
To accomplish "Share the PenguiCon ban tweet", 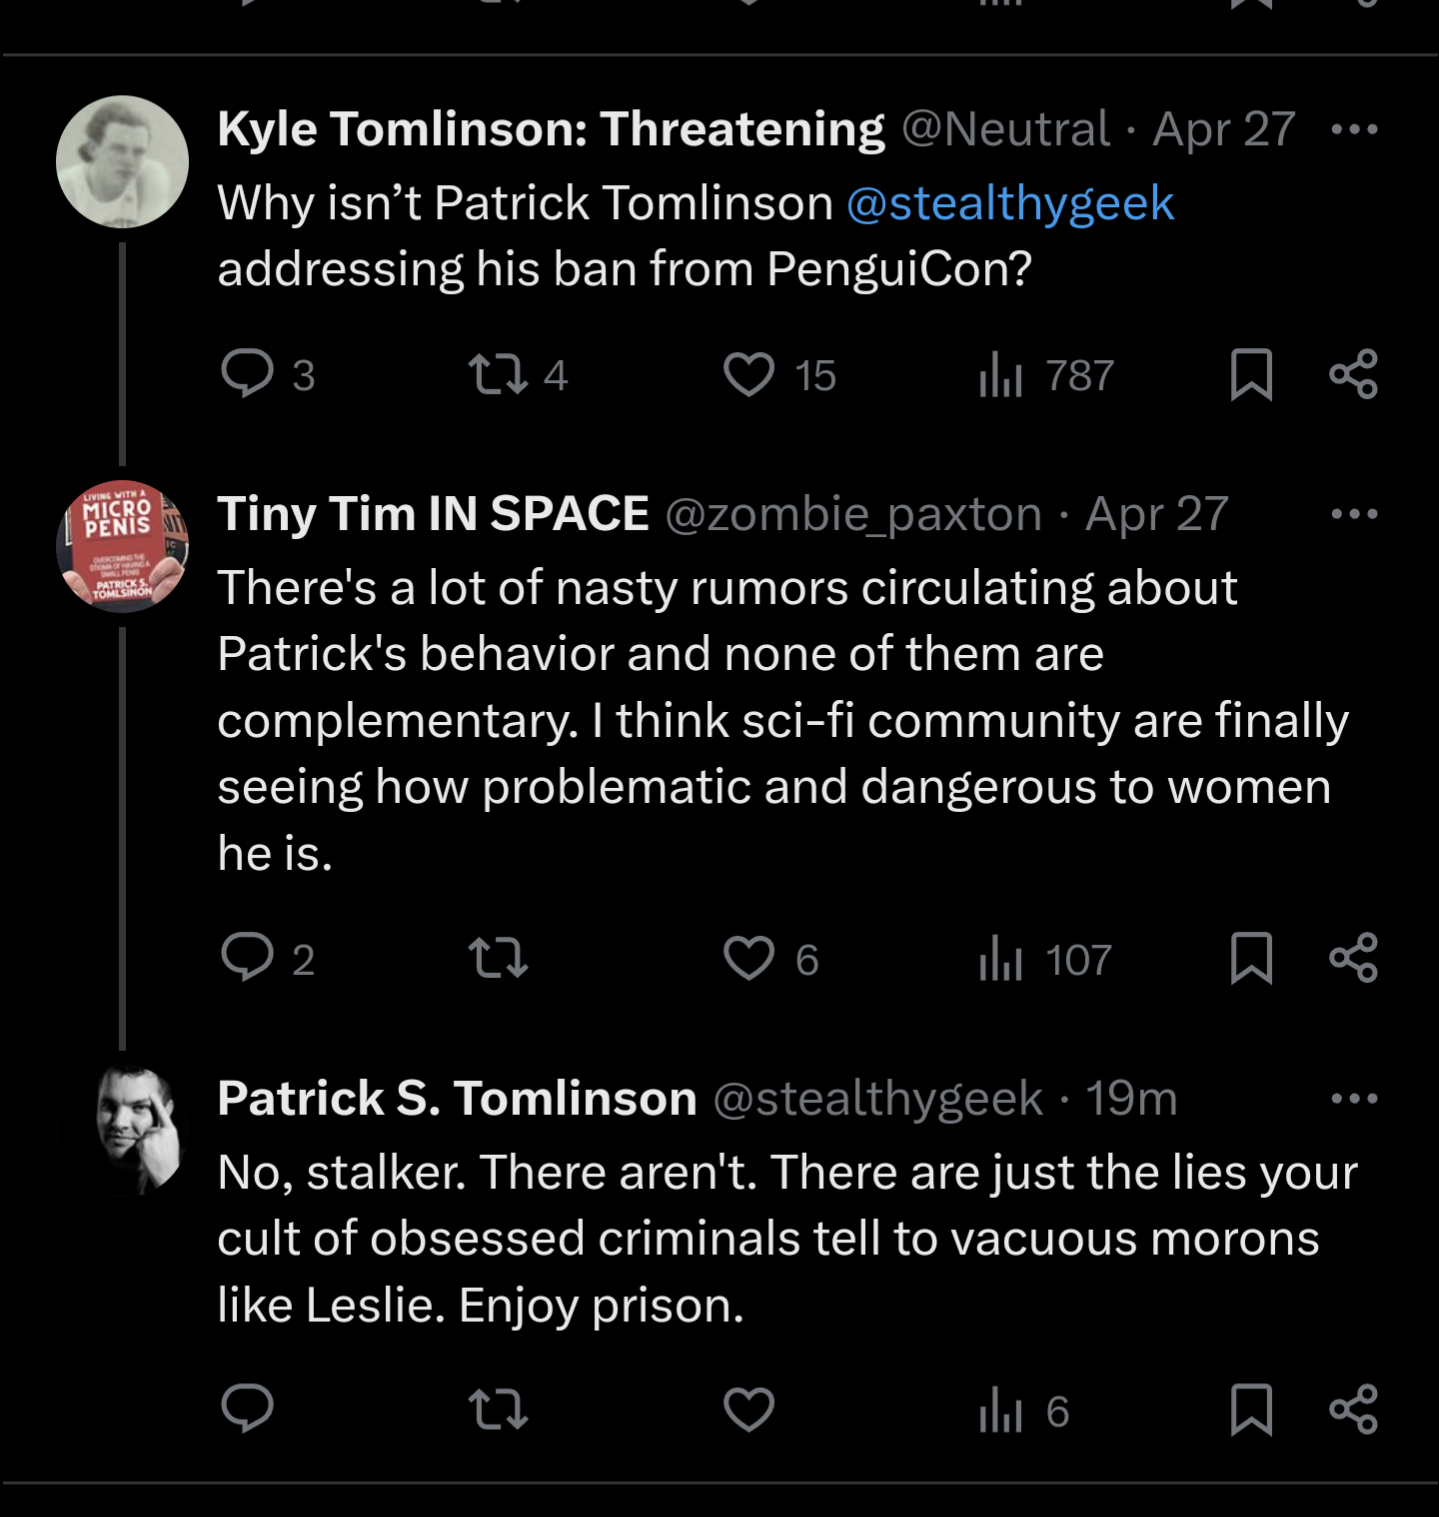I will point(1354,374).
